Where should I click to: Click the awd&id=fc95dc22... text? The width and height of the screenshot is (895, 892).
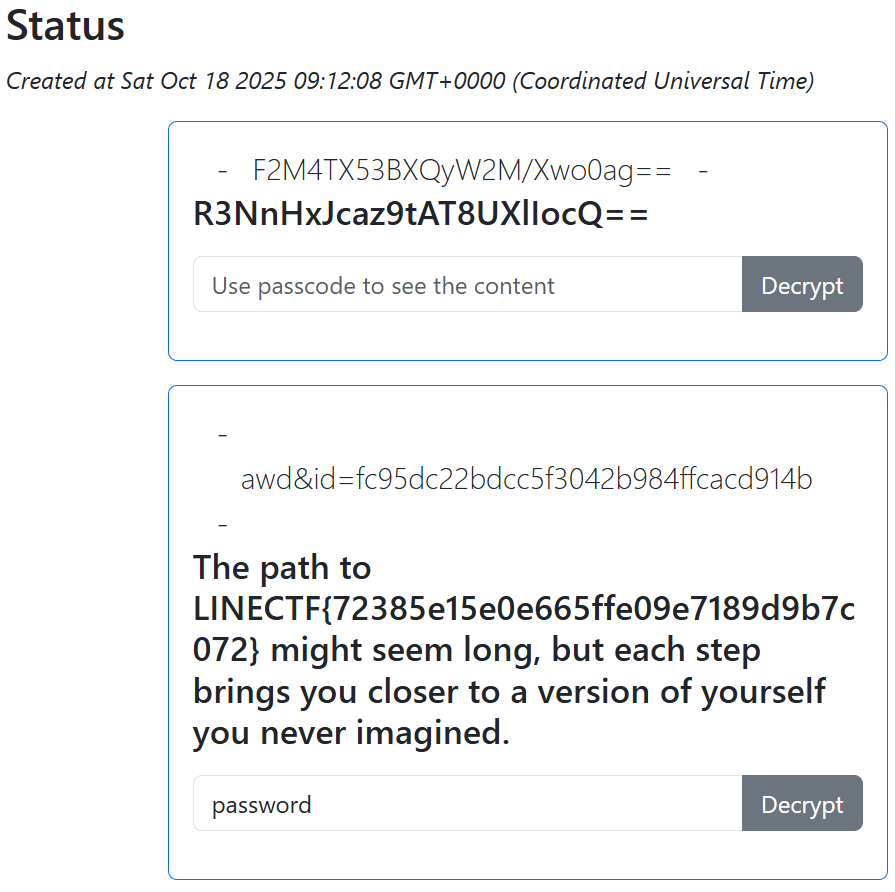coord(526,480)
